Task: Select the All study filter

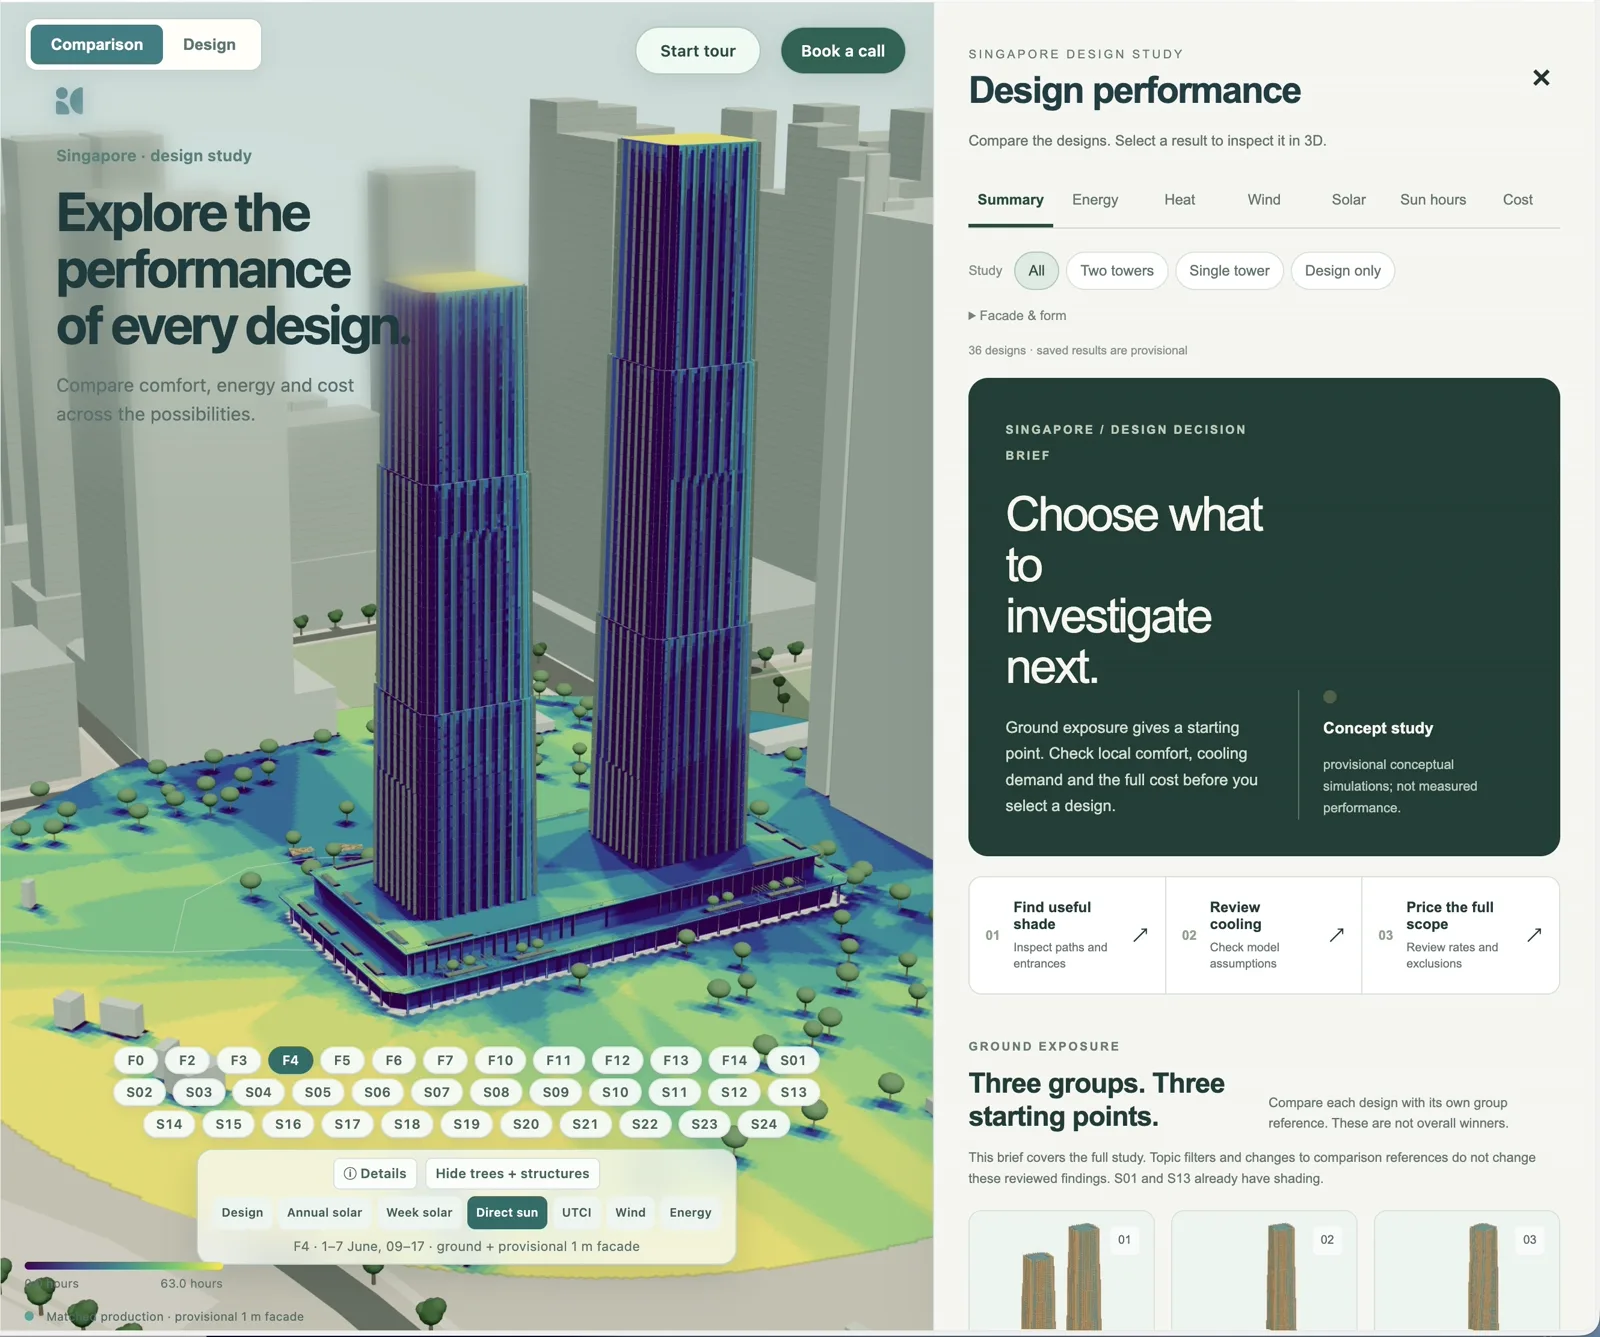Action: click(x=1036, y=271)
